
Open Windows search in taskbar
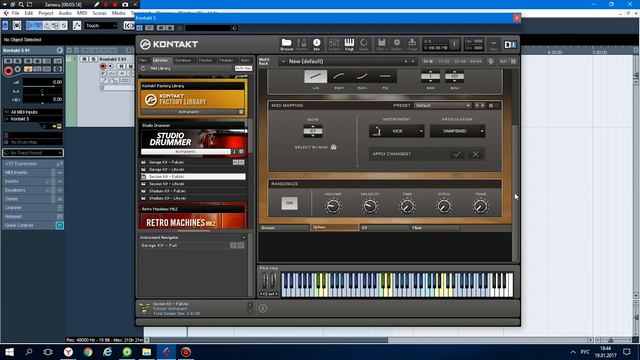[x=29, y=352]
